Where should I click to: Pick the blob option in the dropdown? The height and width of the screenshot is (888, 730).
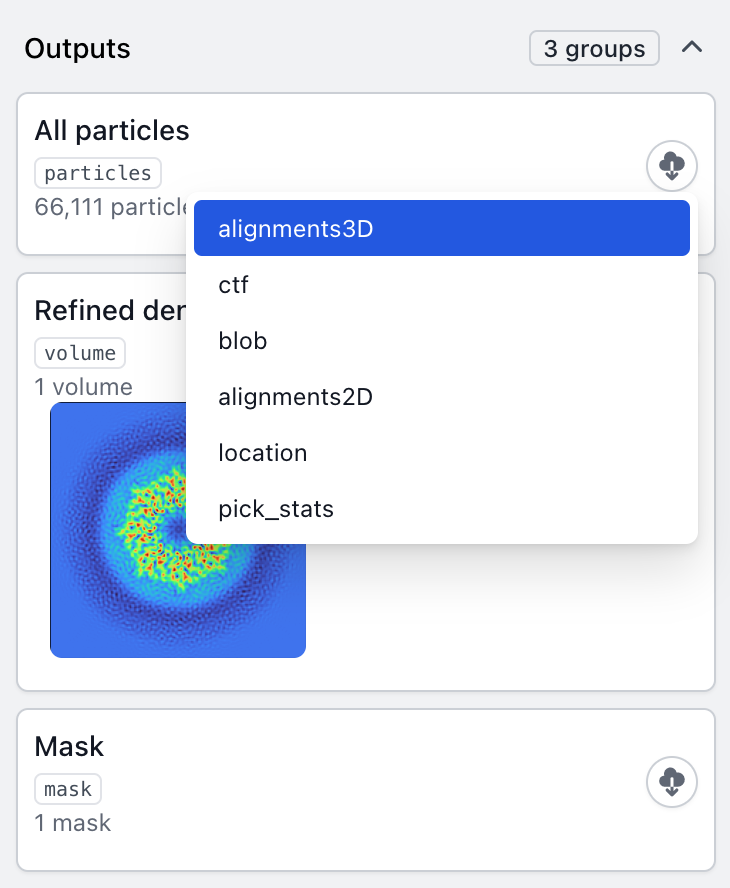[442, 341]
